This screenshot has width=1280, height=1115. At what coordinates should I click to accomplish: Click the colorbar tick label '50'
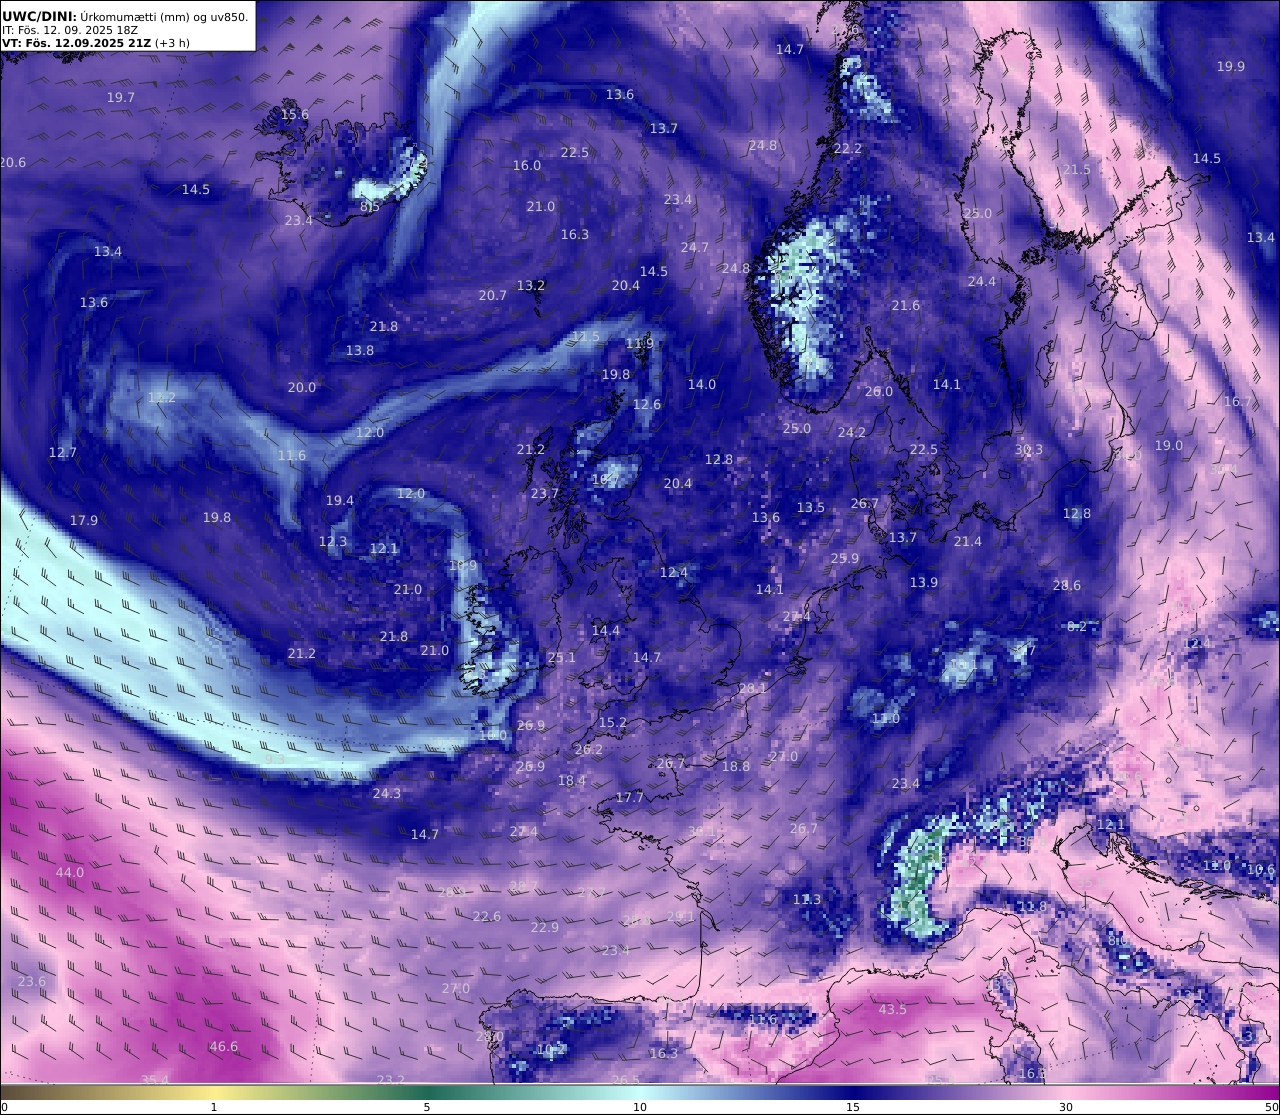1271,1107
